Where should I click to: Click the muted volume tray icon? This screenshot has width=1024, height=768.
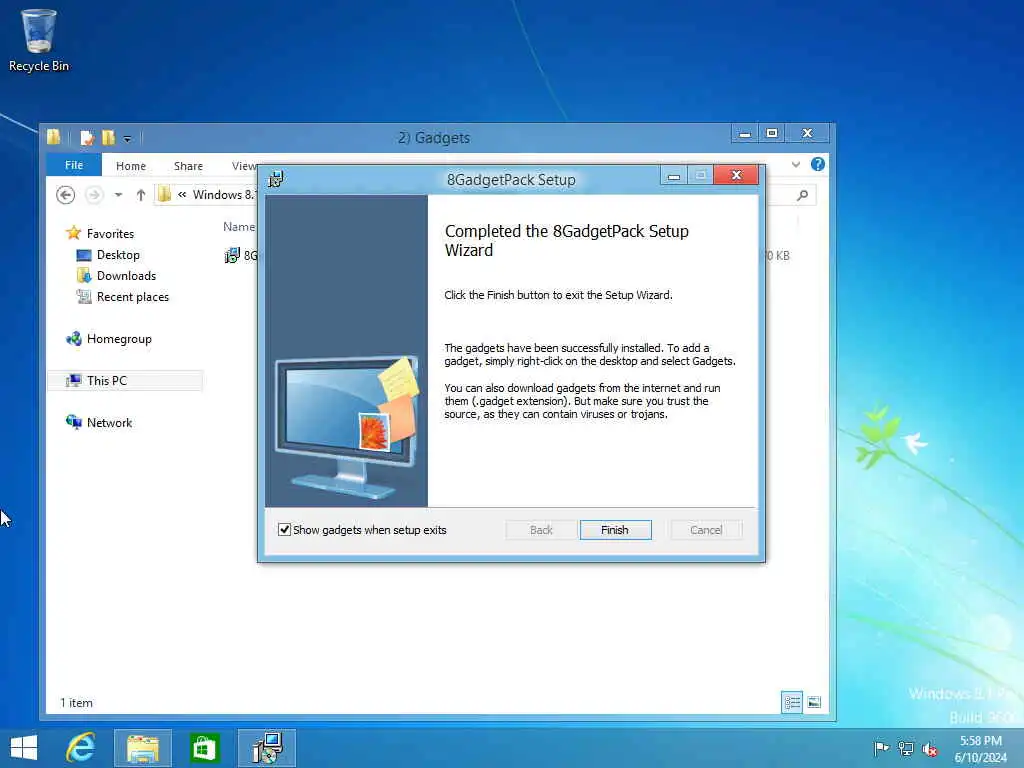tap(930, 749)
